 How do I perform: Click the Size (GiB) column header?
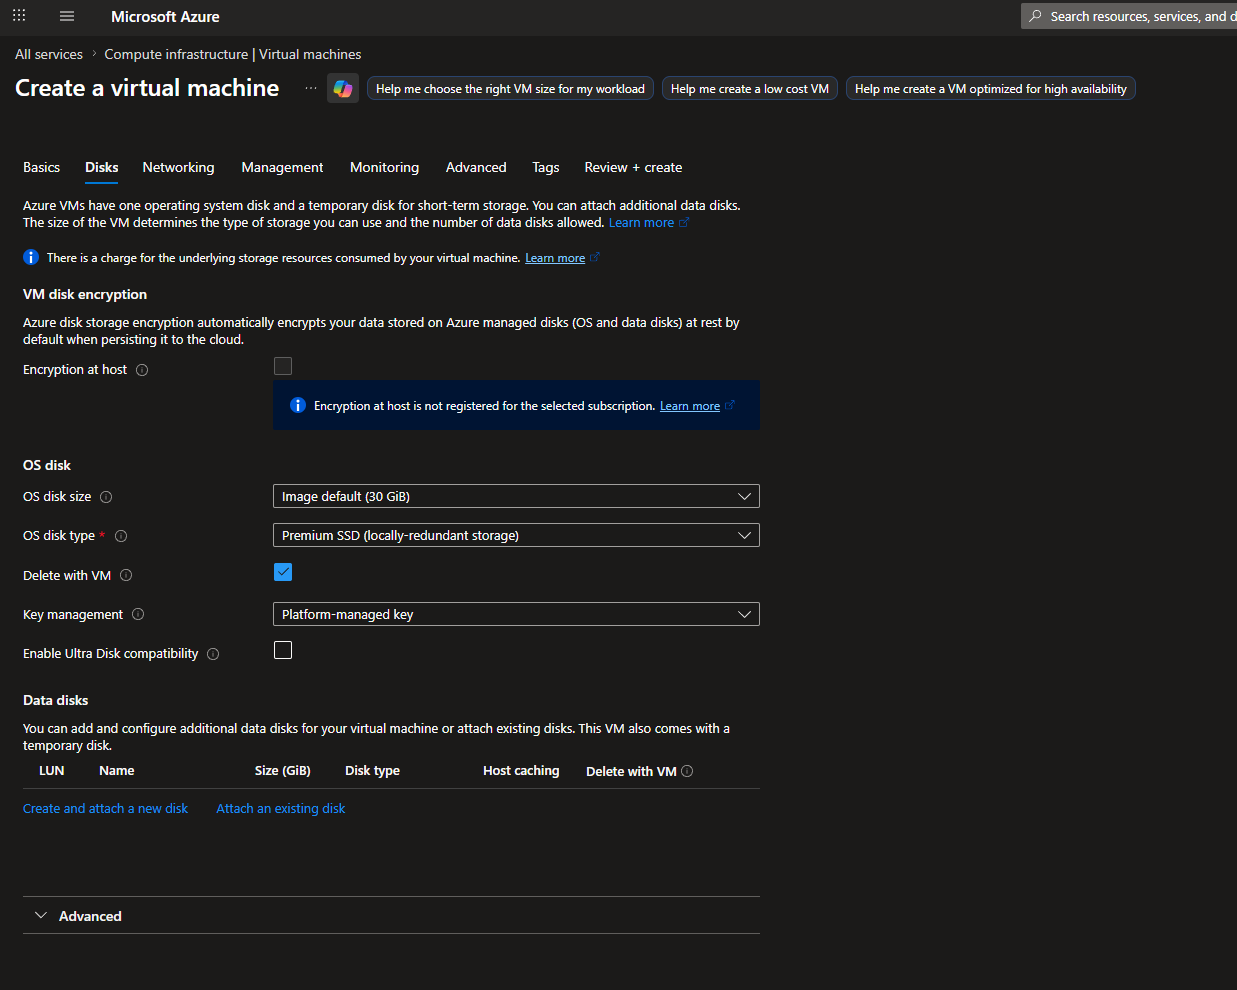pos(283,770)
